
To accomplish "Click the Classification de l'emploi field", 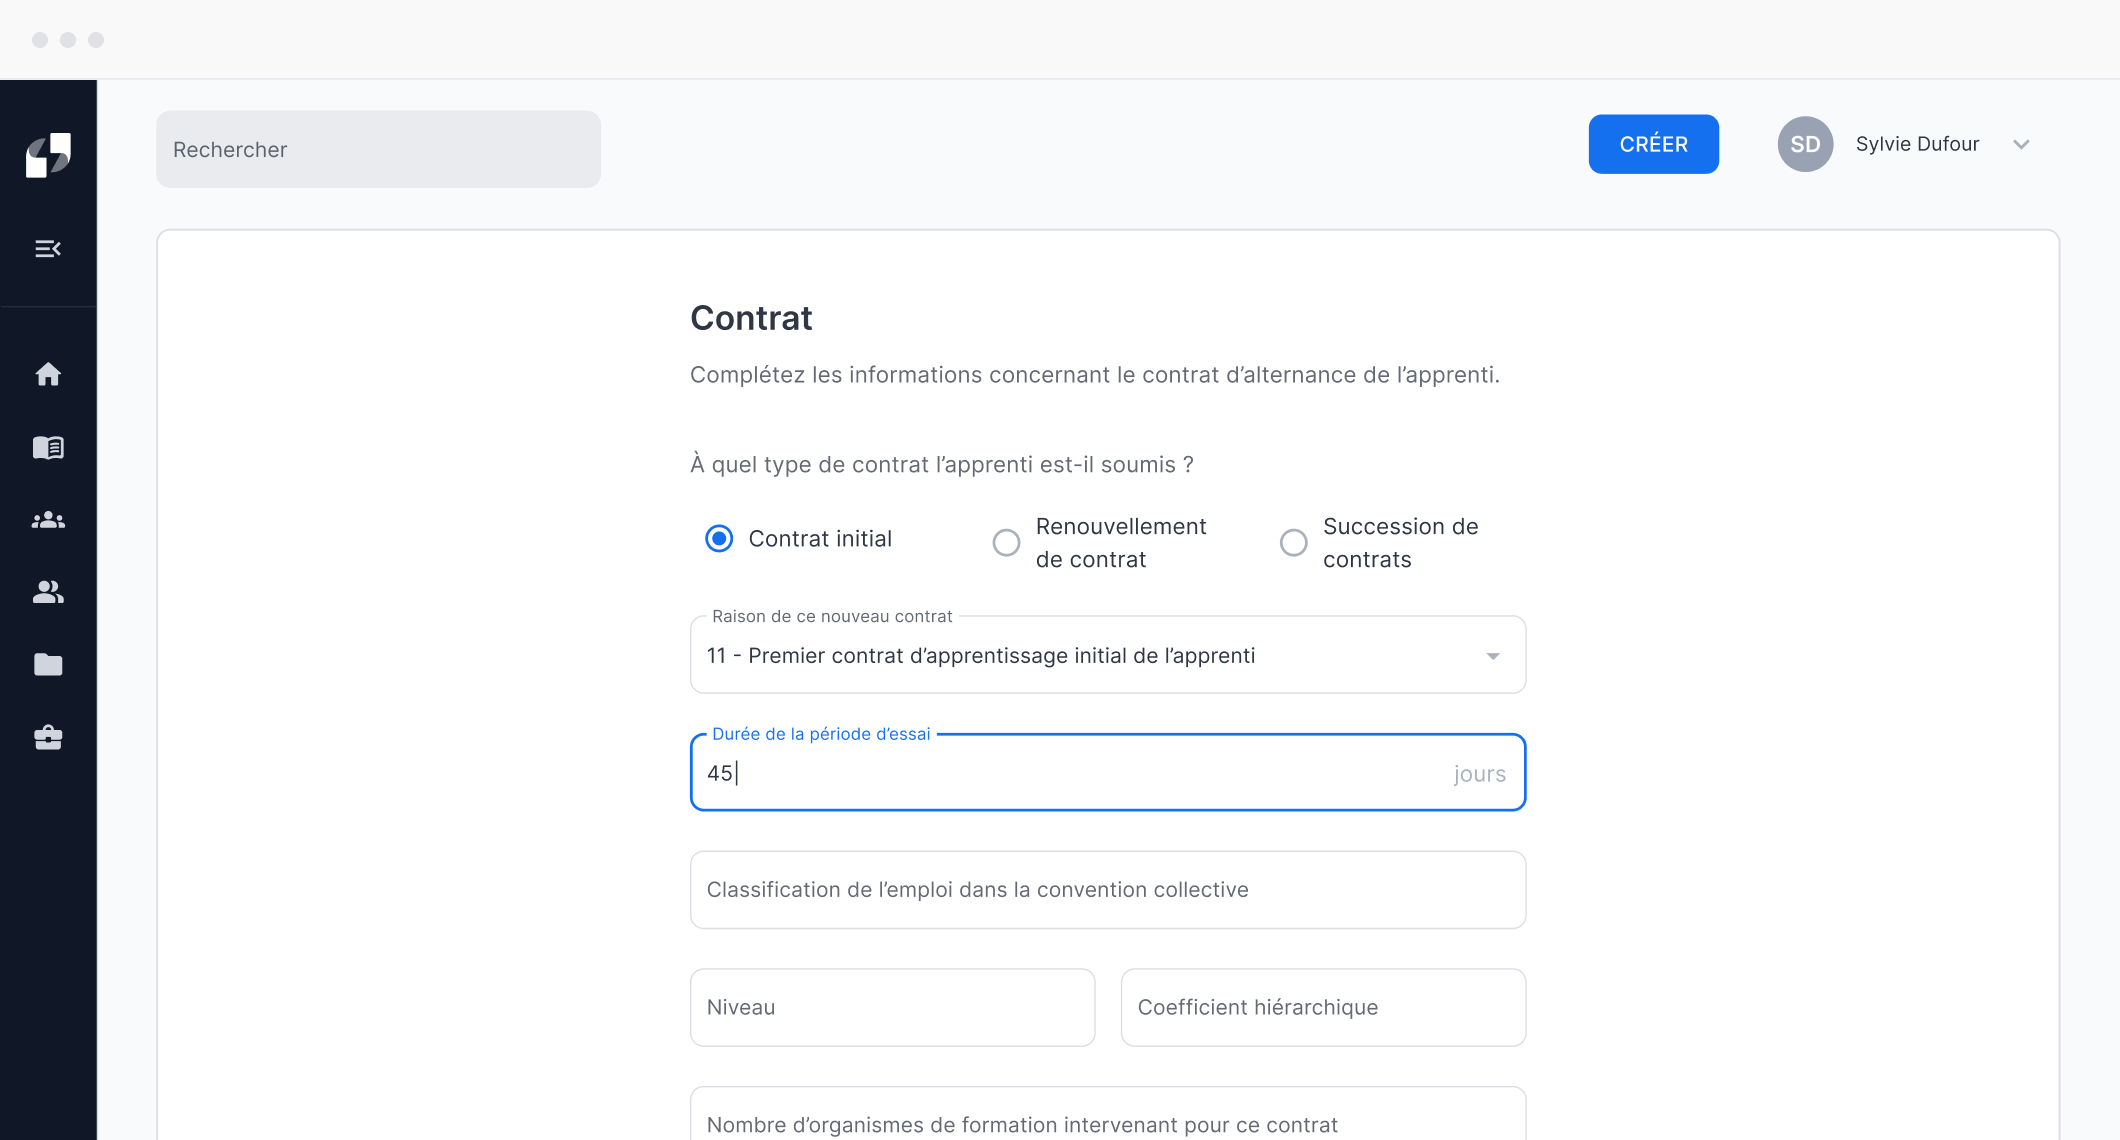I will [x=1107, y=890].
